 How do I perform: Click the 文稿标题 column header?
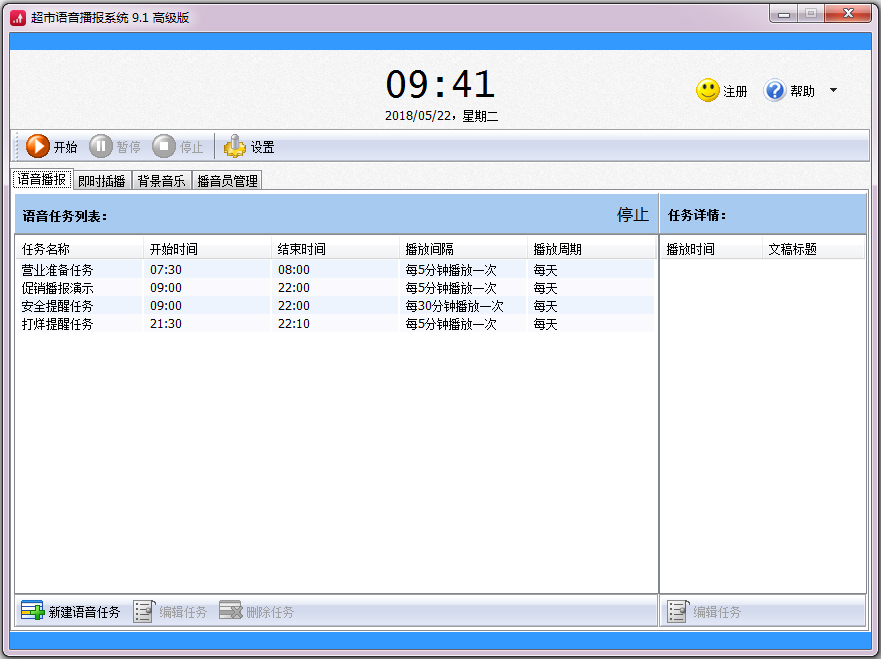(813, 249)
